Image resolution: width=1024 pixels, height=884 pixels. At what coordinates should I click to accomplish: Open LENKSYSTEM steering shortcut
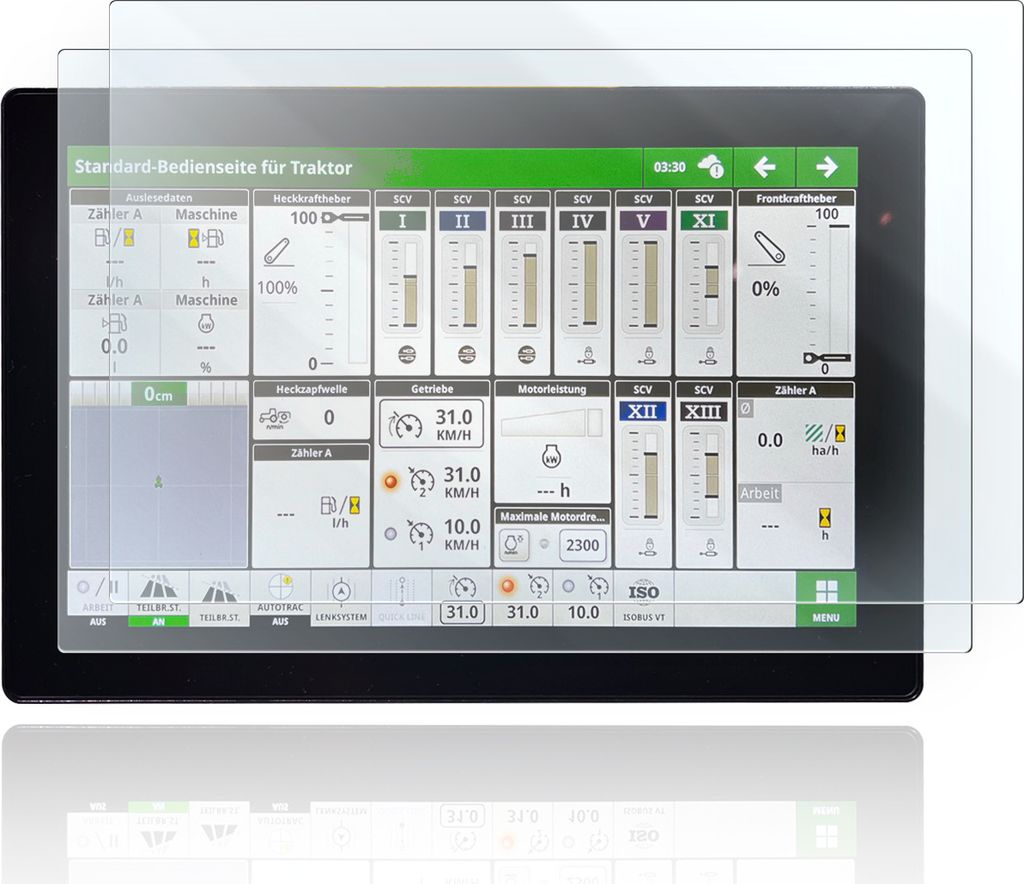point(341,599)
